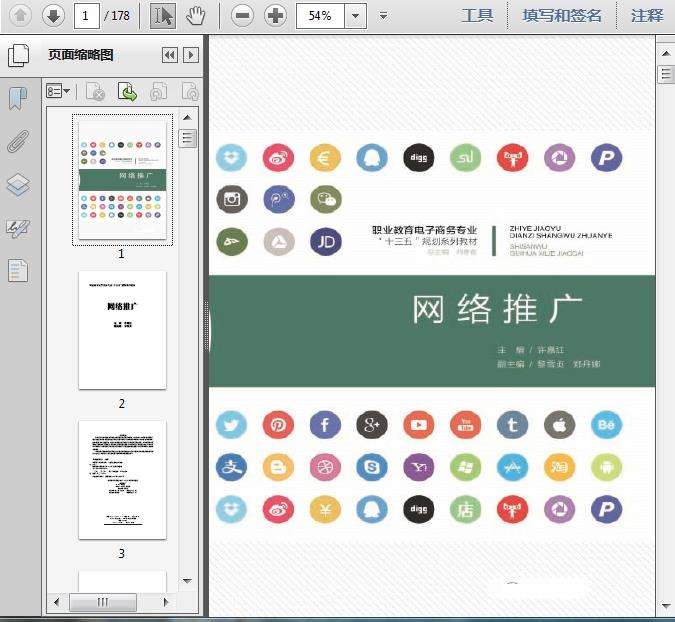Open the zoom percentage dropdown arrow
Screen dimensions: 675x622
356,16
